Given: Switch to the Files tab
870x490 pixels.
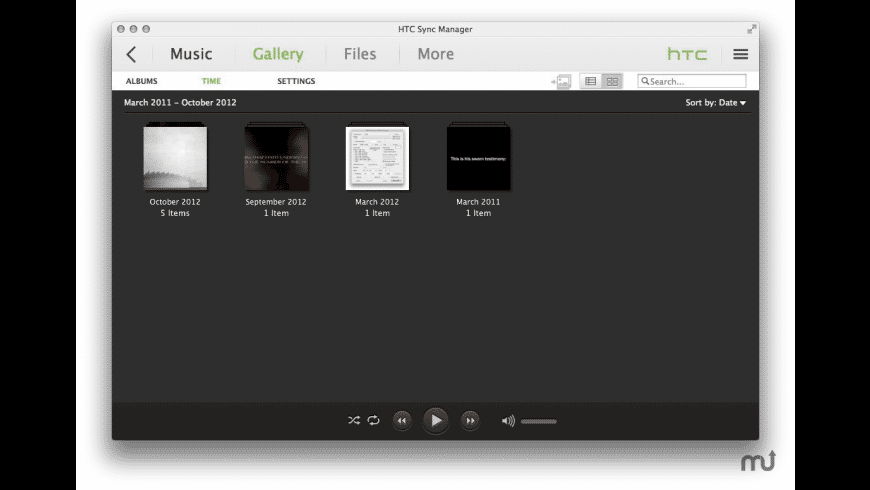Looking at the screenshot, I should tap(360, 54).
